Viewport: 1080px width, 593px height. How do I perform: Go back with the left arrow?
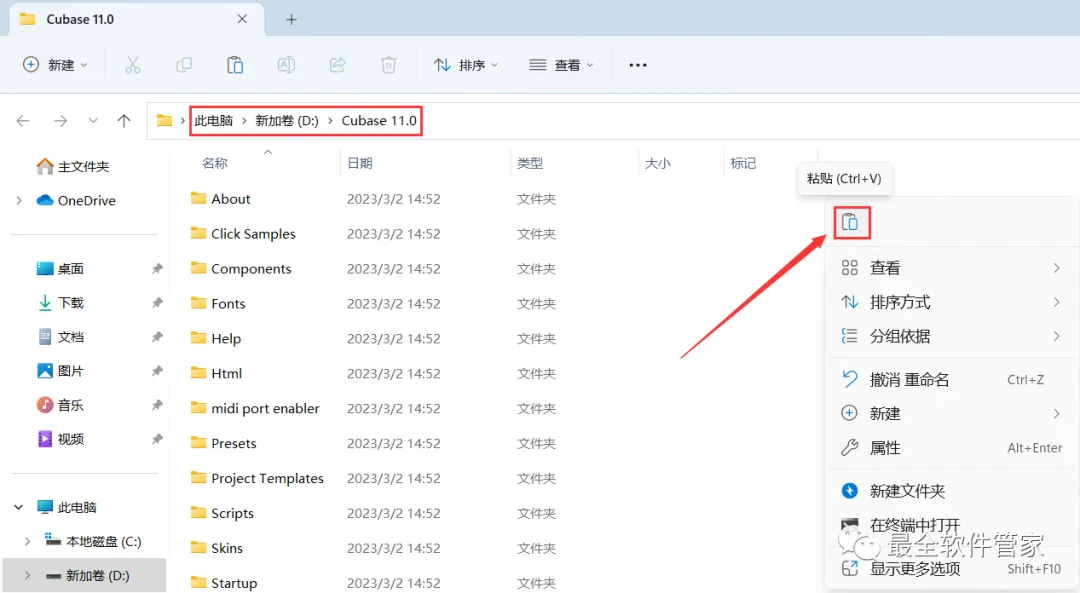point(23,121)
